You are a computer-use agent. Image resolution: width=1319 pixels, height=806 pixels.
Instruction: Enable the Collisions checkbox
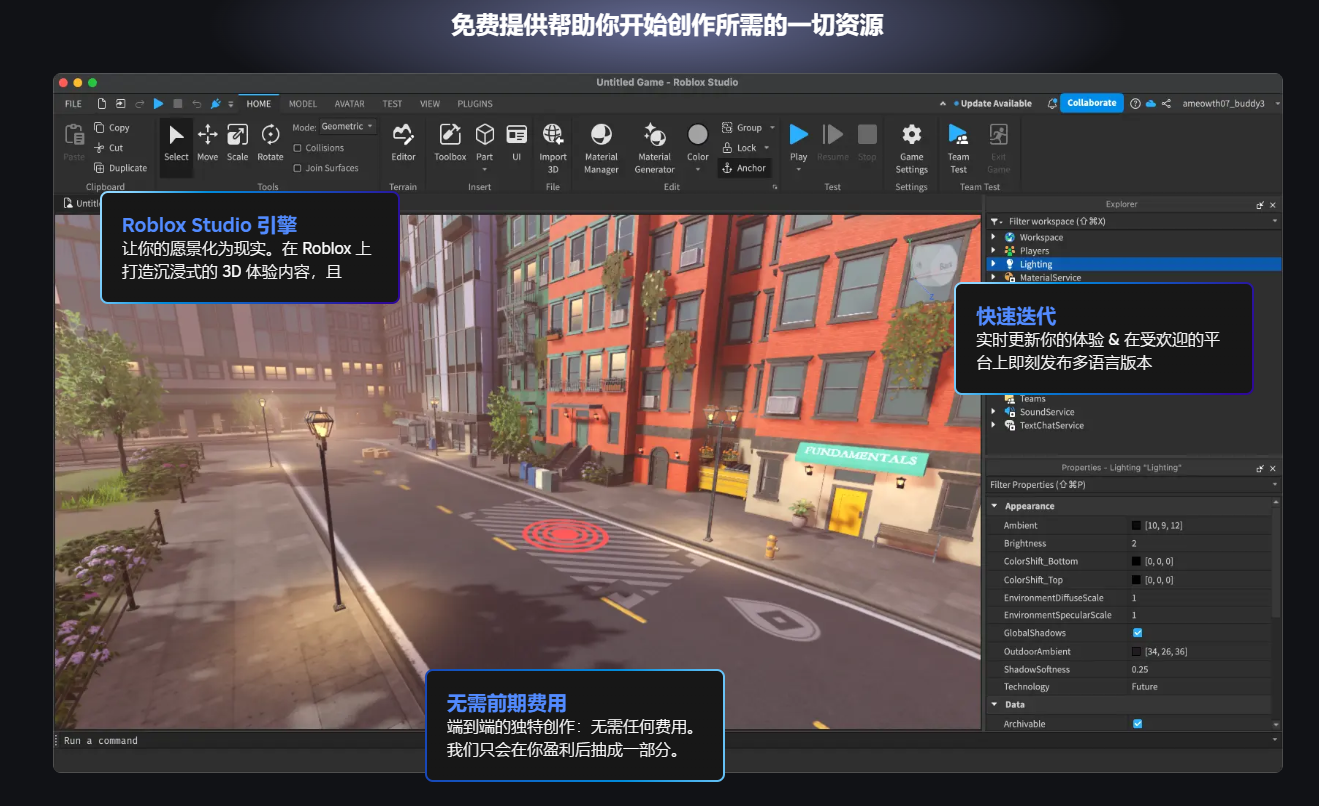click(297, 148)
